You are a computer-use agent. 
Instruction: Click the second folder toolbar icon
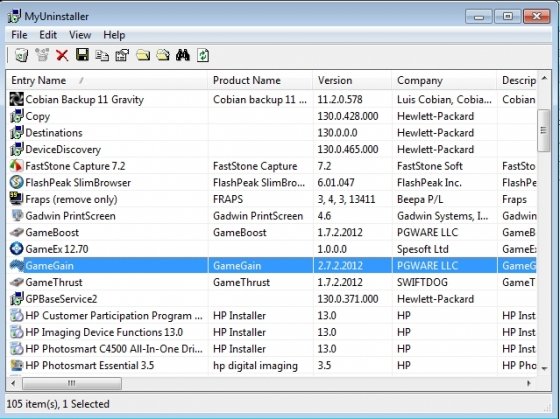tap(163, 55)
